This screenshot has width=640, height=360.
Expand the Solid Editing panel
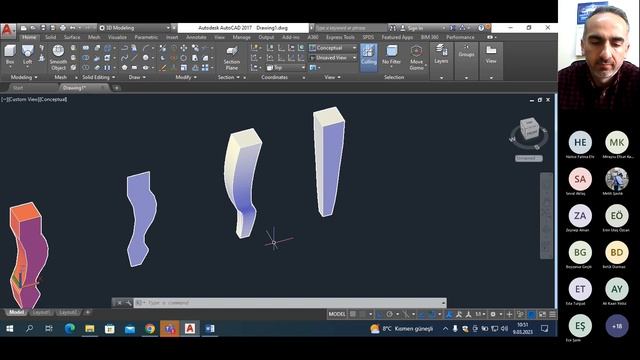click(98, 77)
